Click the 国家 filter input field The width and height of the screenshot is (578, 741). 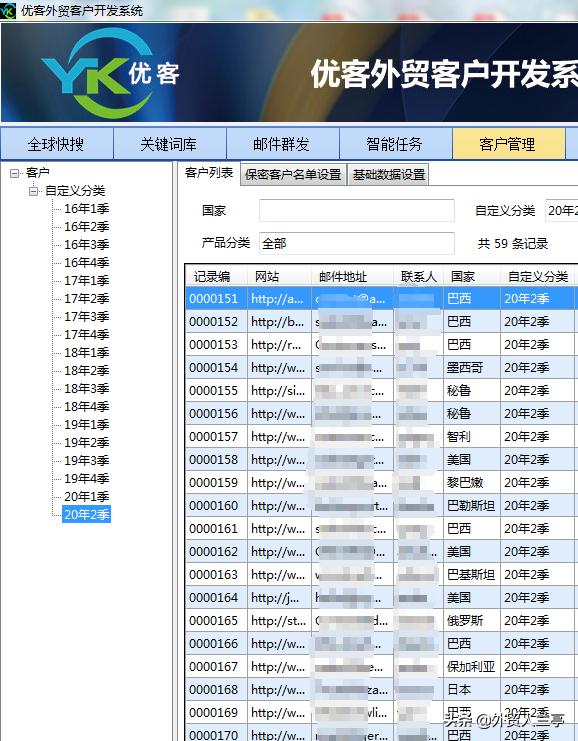pos(357,210)
